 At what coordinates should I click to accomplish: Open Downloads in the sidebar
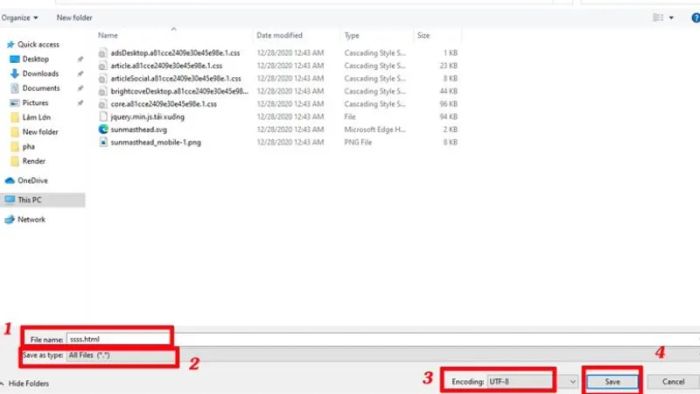click(40, 74)
